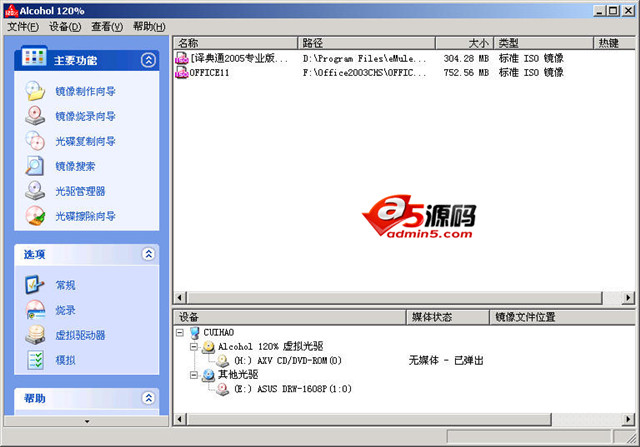Click the image list horizontal scrollbar thumb
This screenshot has height=447, width=640.
pos(395,297)
